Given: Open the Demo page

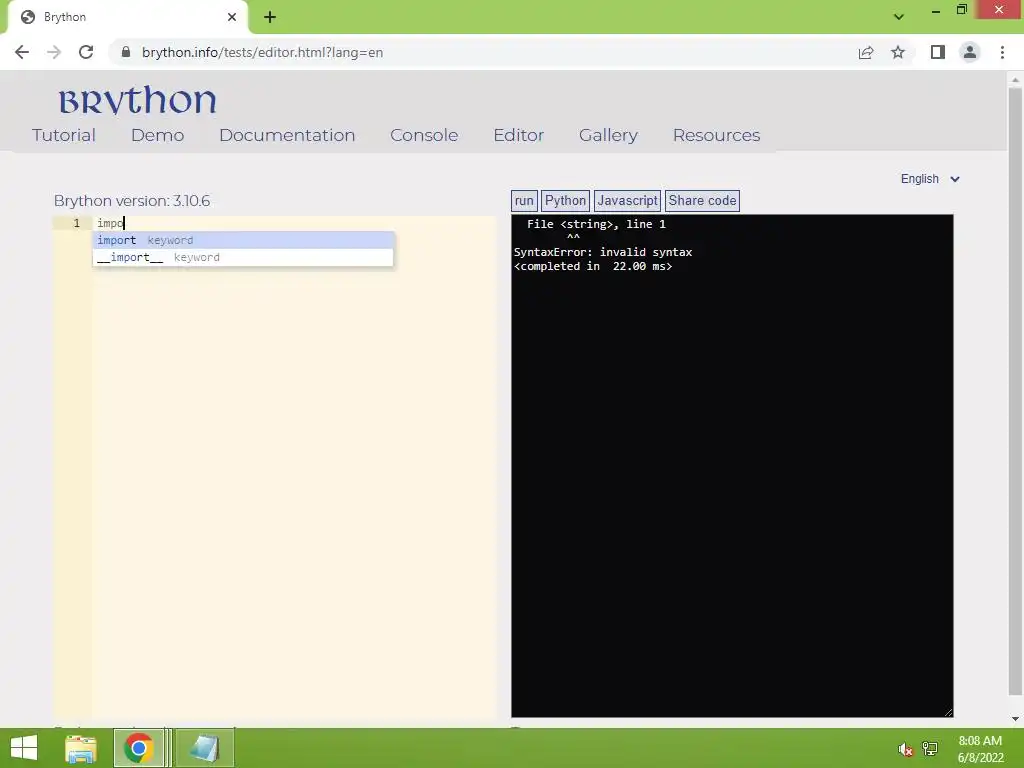Looking at the screenshot, I should [157, 135].
